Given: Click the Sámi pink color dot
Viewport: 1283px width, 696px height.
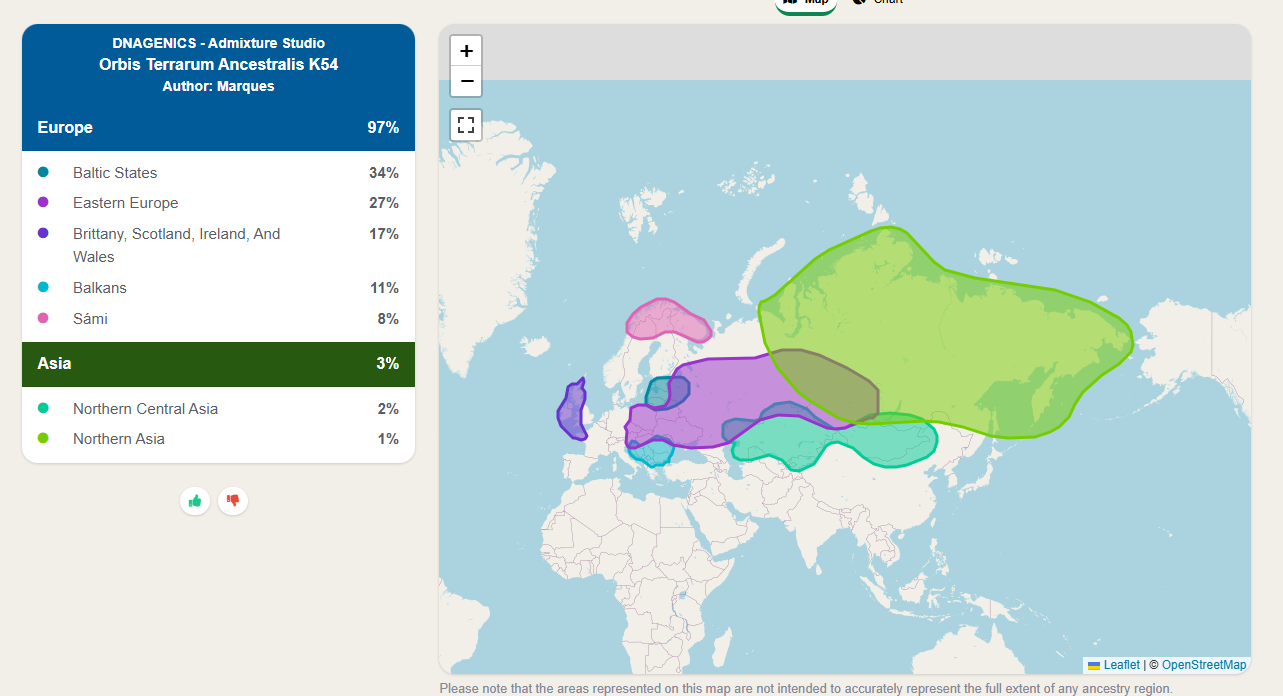Looking at the screenshot, I should click(43, 319).
